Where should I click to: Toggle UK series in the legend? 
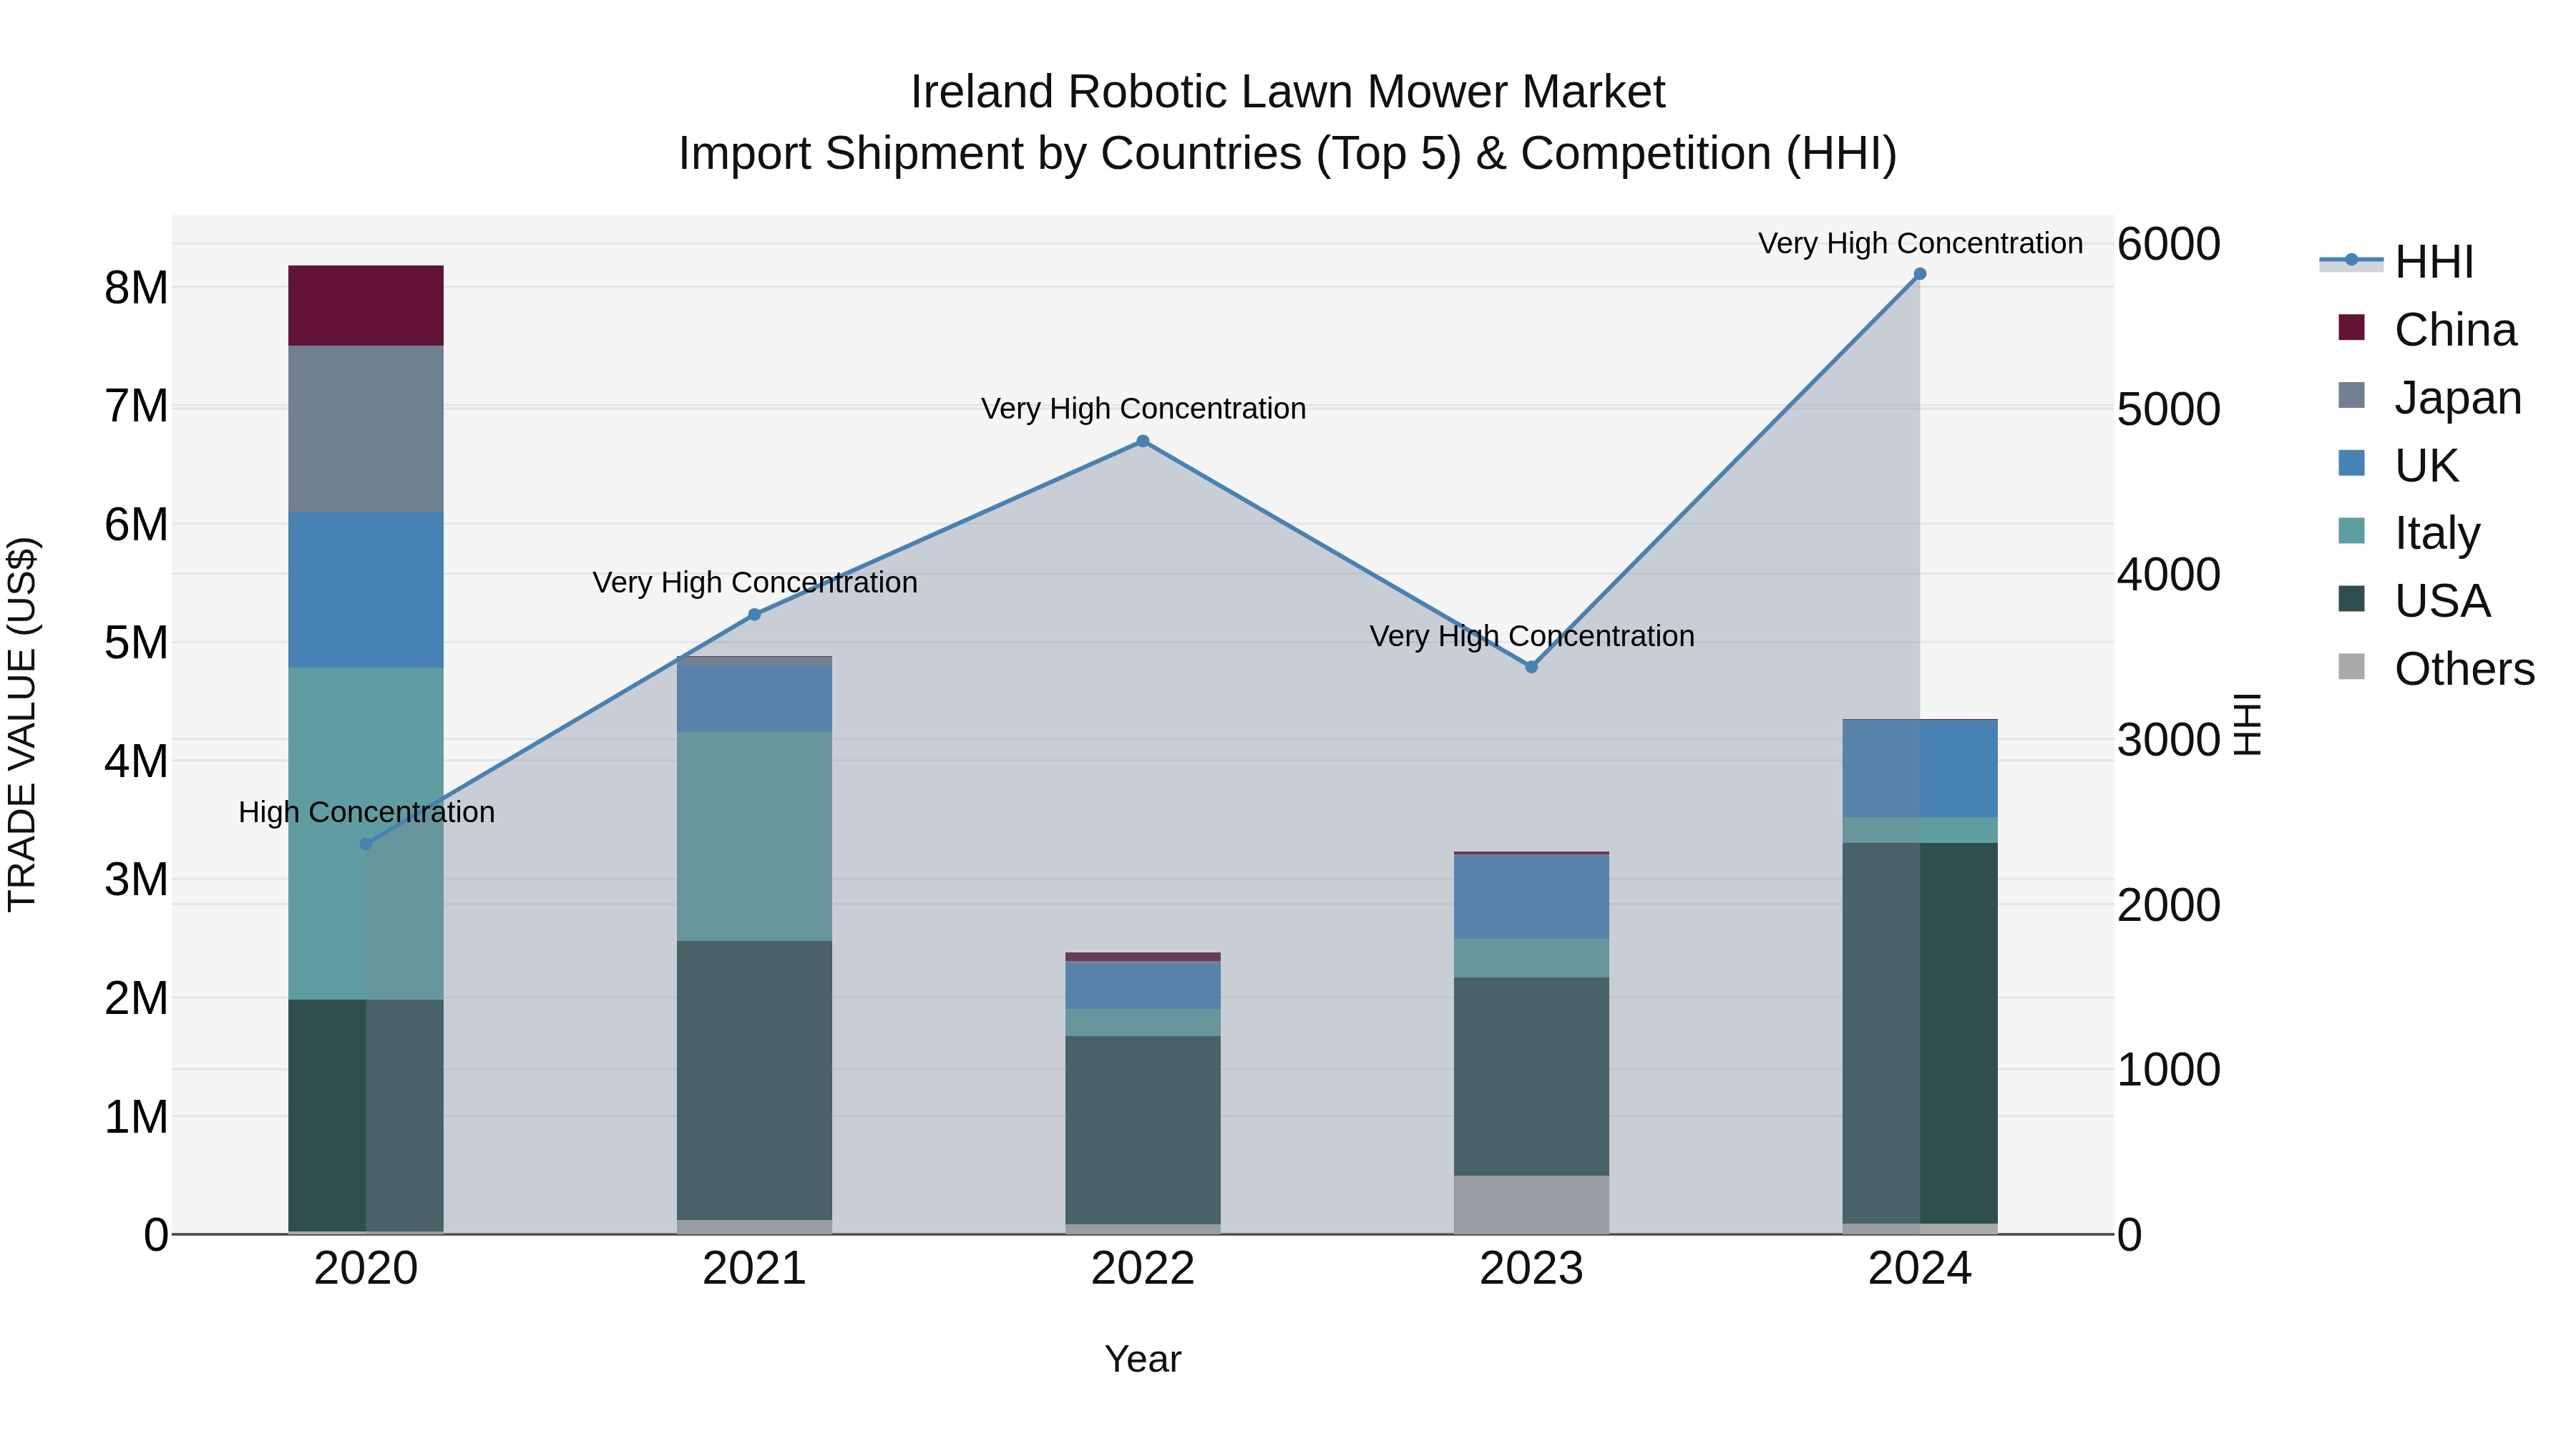pos(2398,465)
